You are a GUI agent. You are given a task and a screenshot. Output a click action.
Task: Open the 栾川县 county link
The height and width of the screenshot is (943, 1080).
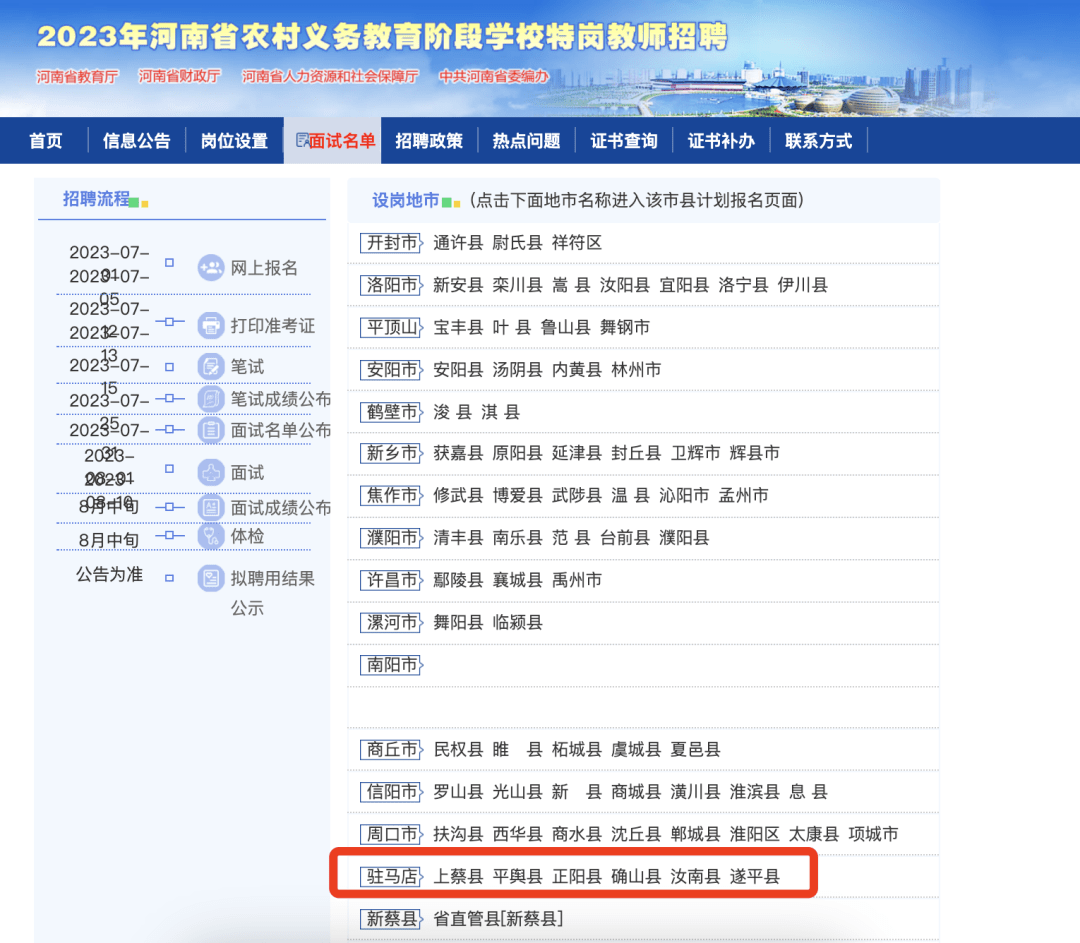(x=517, y=285)
